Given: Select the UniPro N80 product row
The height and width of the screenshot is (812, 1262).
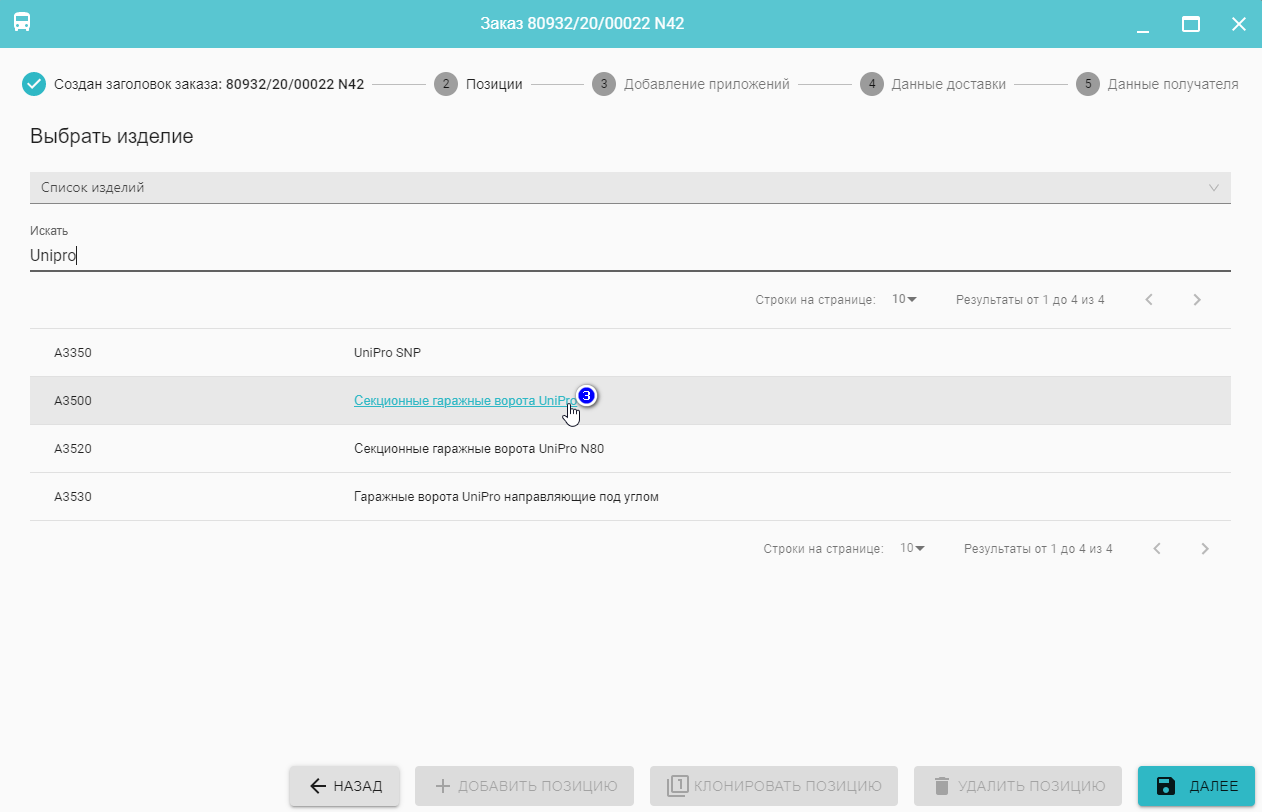Looking at the screenshot, I should click(478, 449).
